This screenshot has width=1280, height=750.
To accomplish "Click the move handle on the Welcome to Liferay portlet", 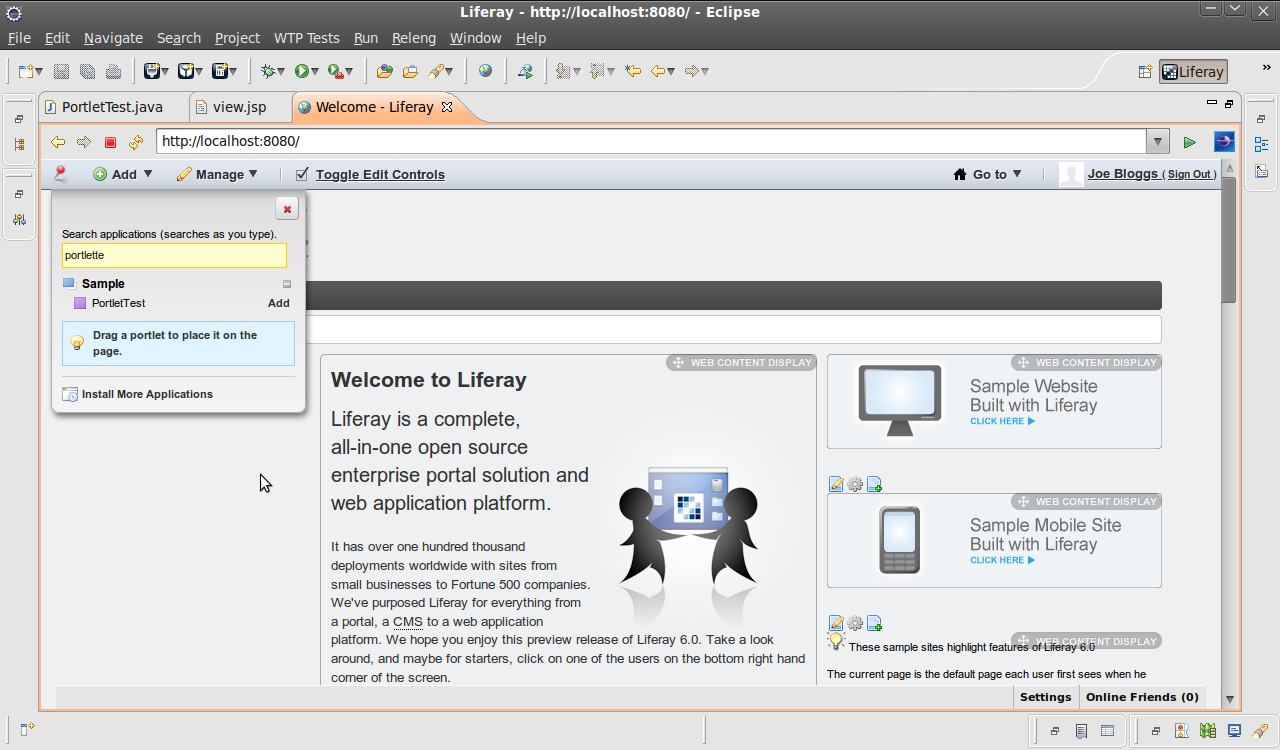I will 677,363.
